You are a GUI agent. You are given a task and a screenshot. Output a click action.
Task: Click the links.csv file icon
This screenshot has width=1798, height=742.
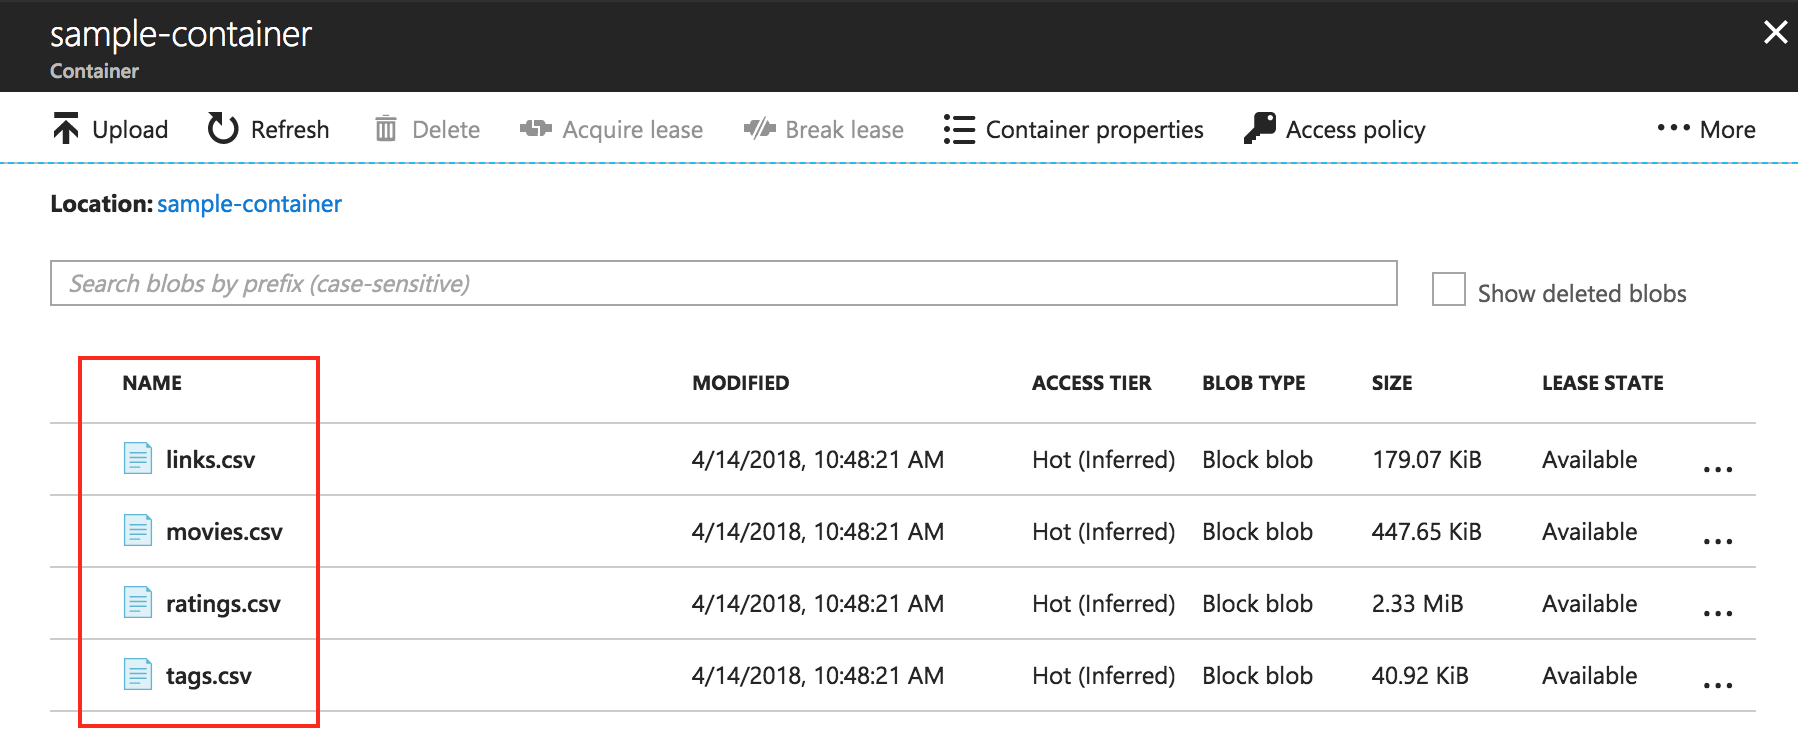click(x=138, y=458)
